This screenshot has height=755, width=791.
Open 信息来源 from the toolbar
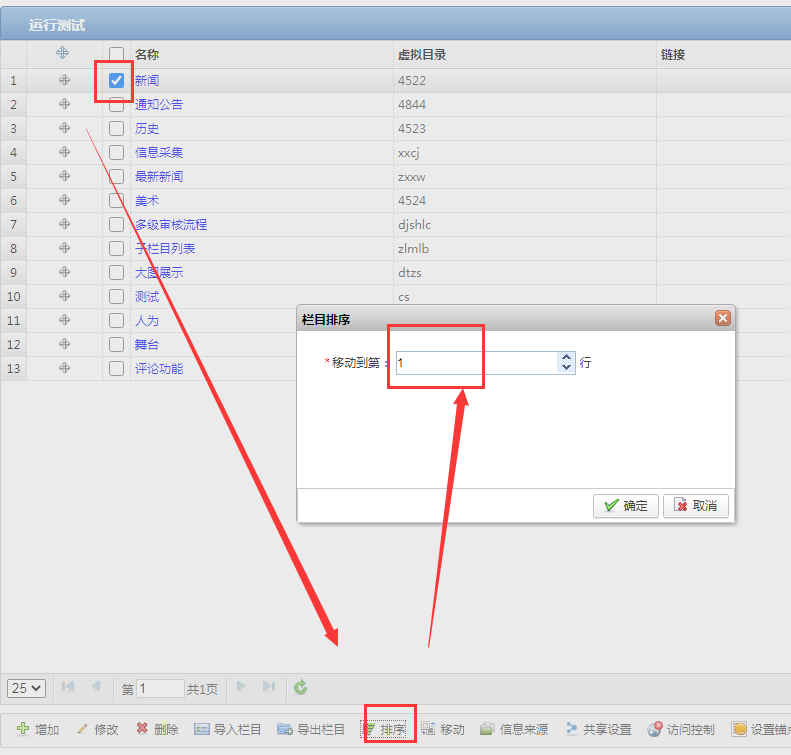[514, 730]
